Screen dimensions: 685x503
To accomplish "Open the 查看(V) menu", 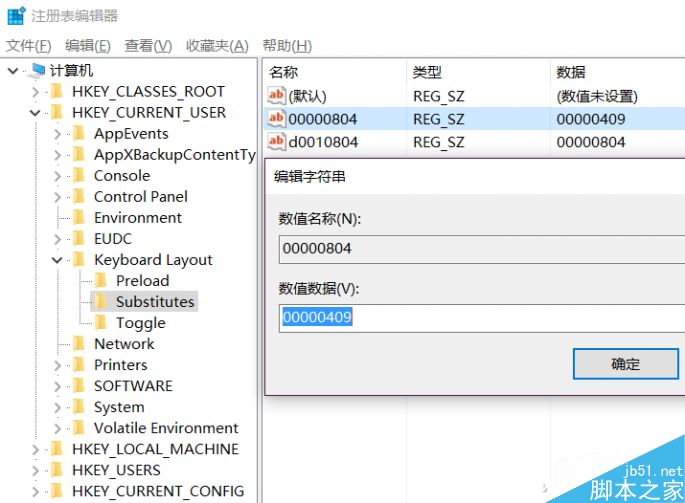I will click(x=148, y=45).
